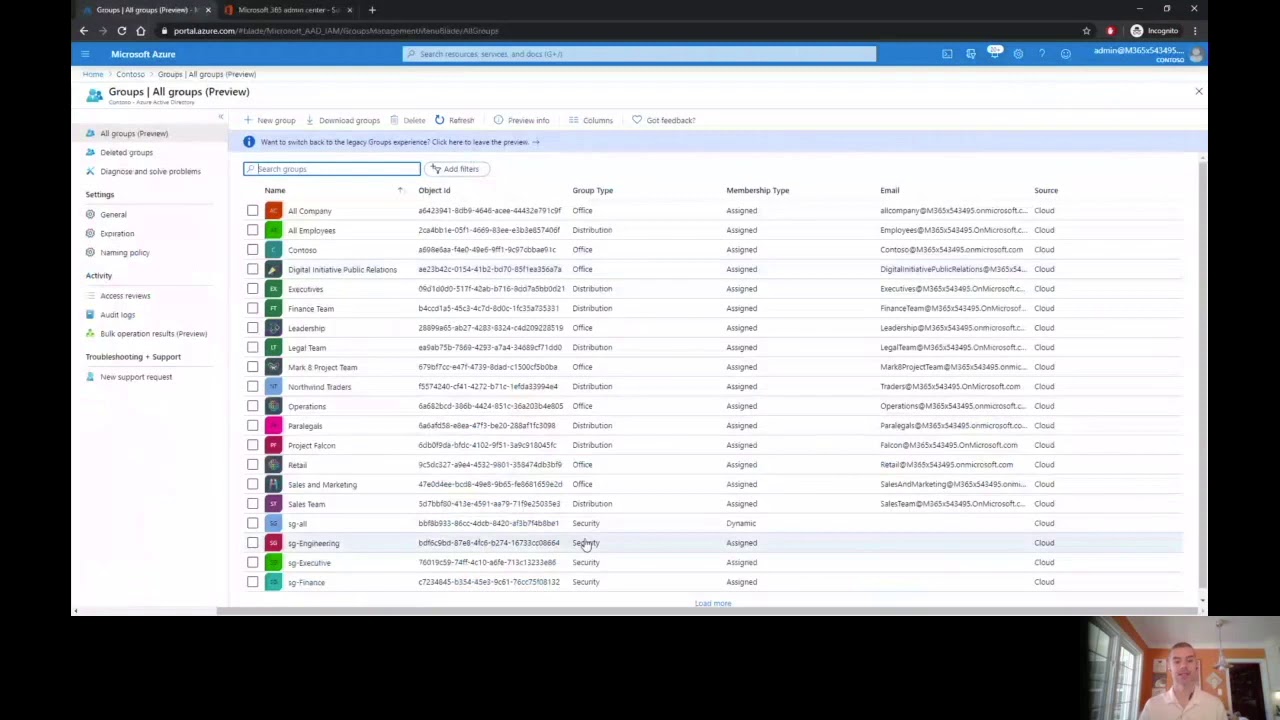Open directory and subscription filter icon

[970, 54]
